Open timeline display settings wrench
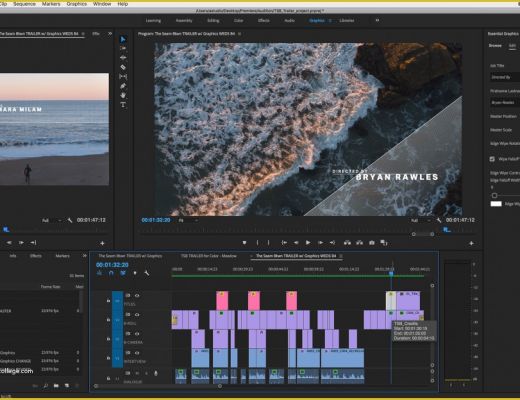520x400 pixels. [x=147, y=273]
